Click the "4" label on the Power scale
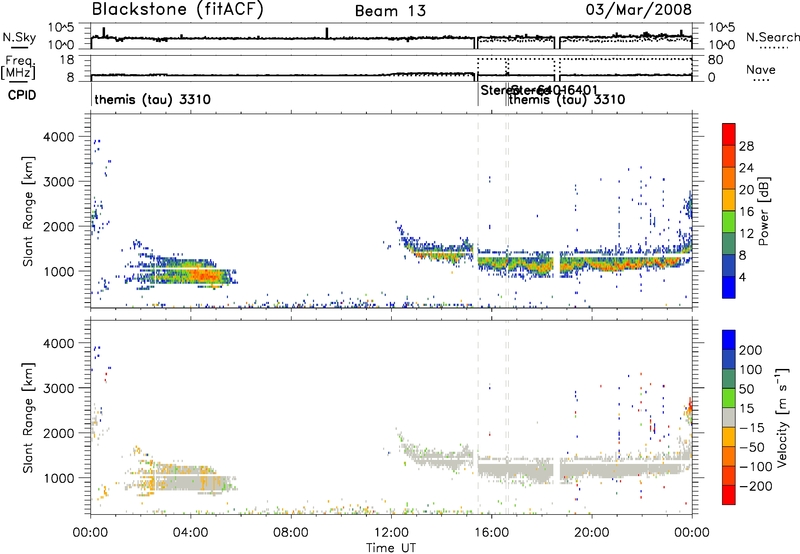 coord(743,277)
